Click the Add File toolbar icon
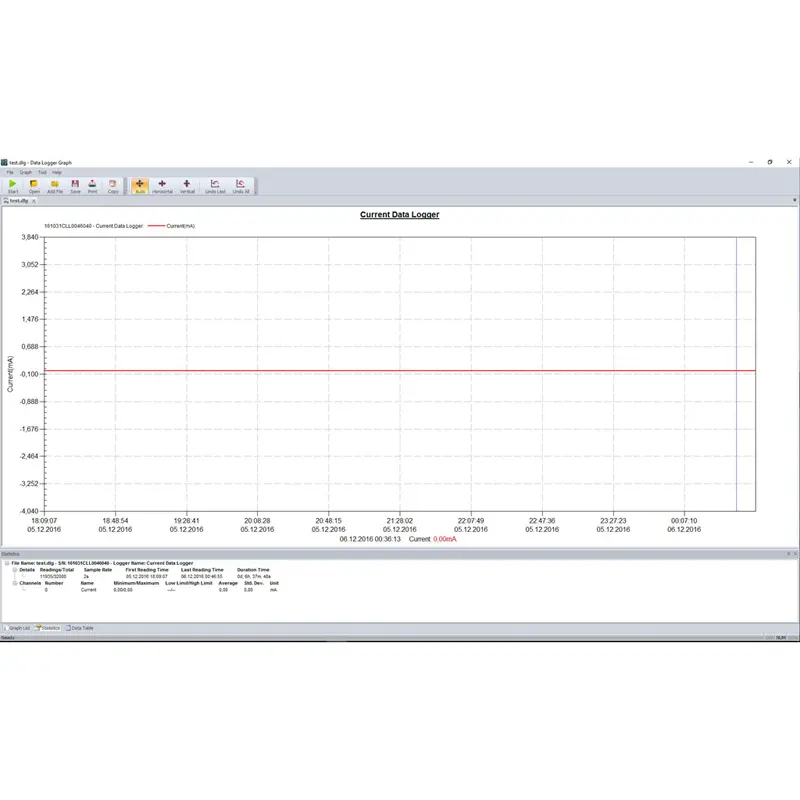The image size is (800, 800). [55, 185]
